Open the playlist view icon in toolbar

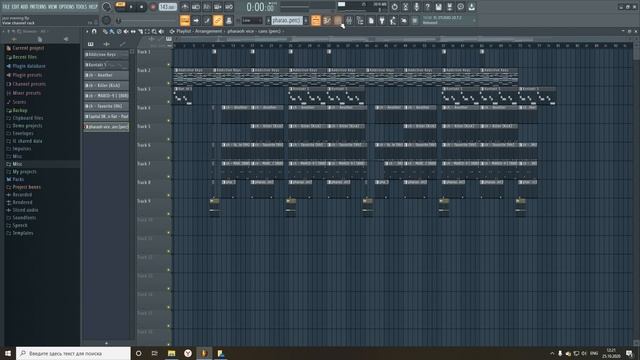(x=316, y=20)
